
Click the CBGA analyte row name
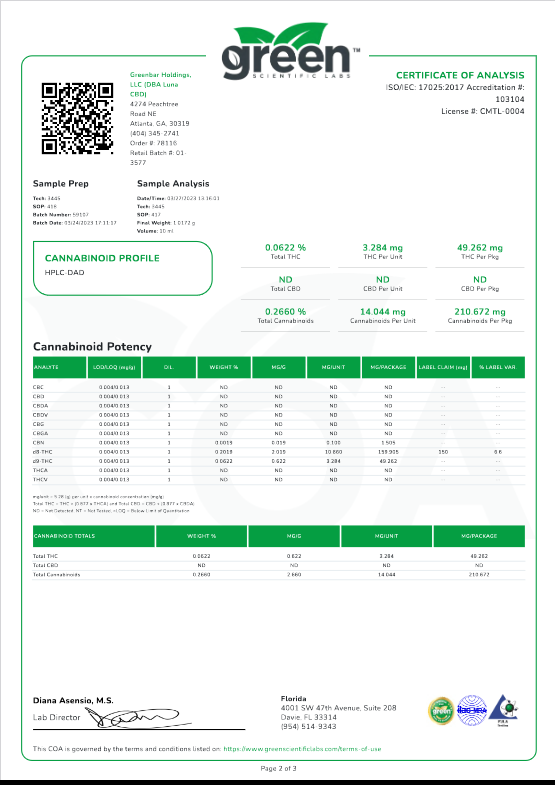(41, 433)
